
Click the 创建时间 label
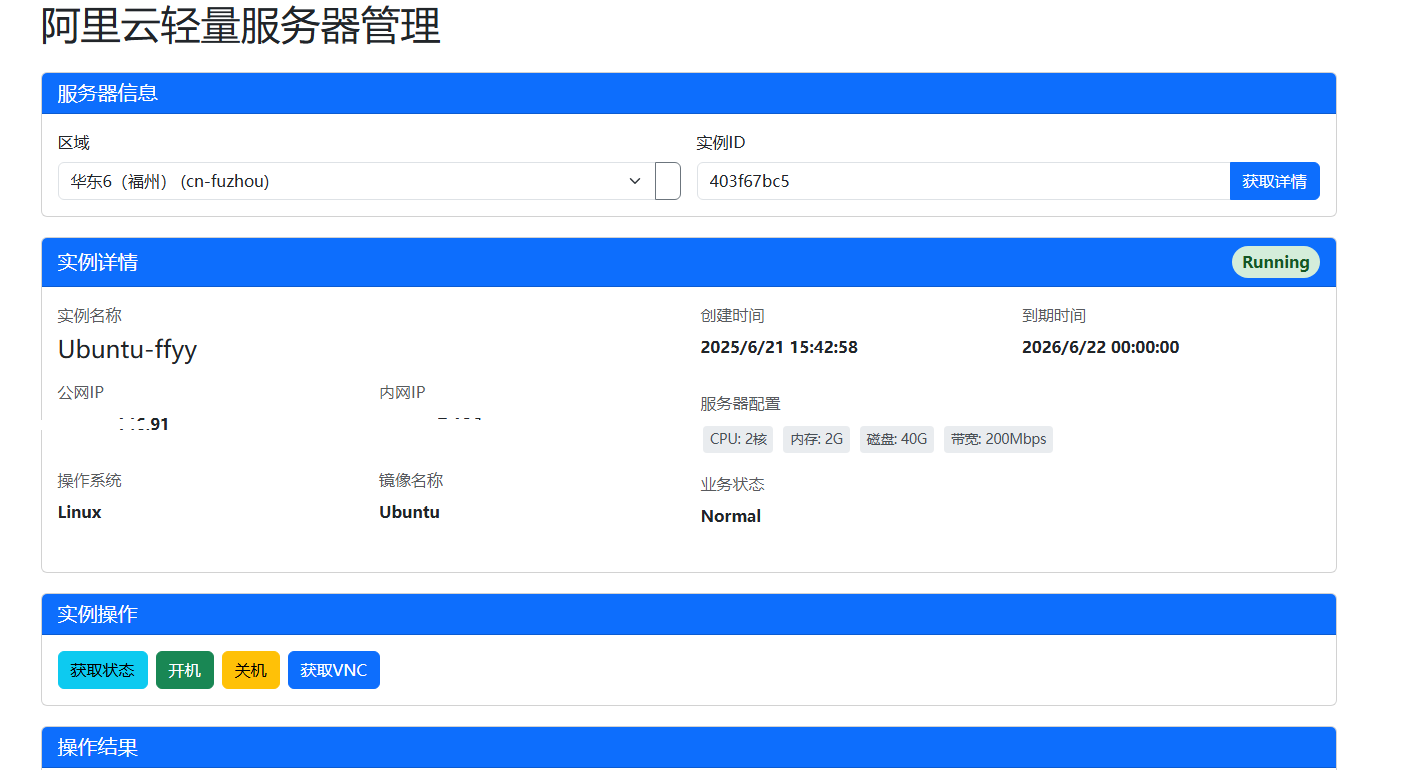click(733, 316)
